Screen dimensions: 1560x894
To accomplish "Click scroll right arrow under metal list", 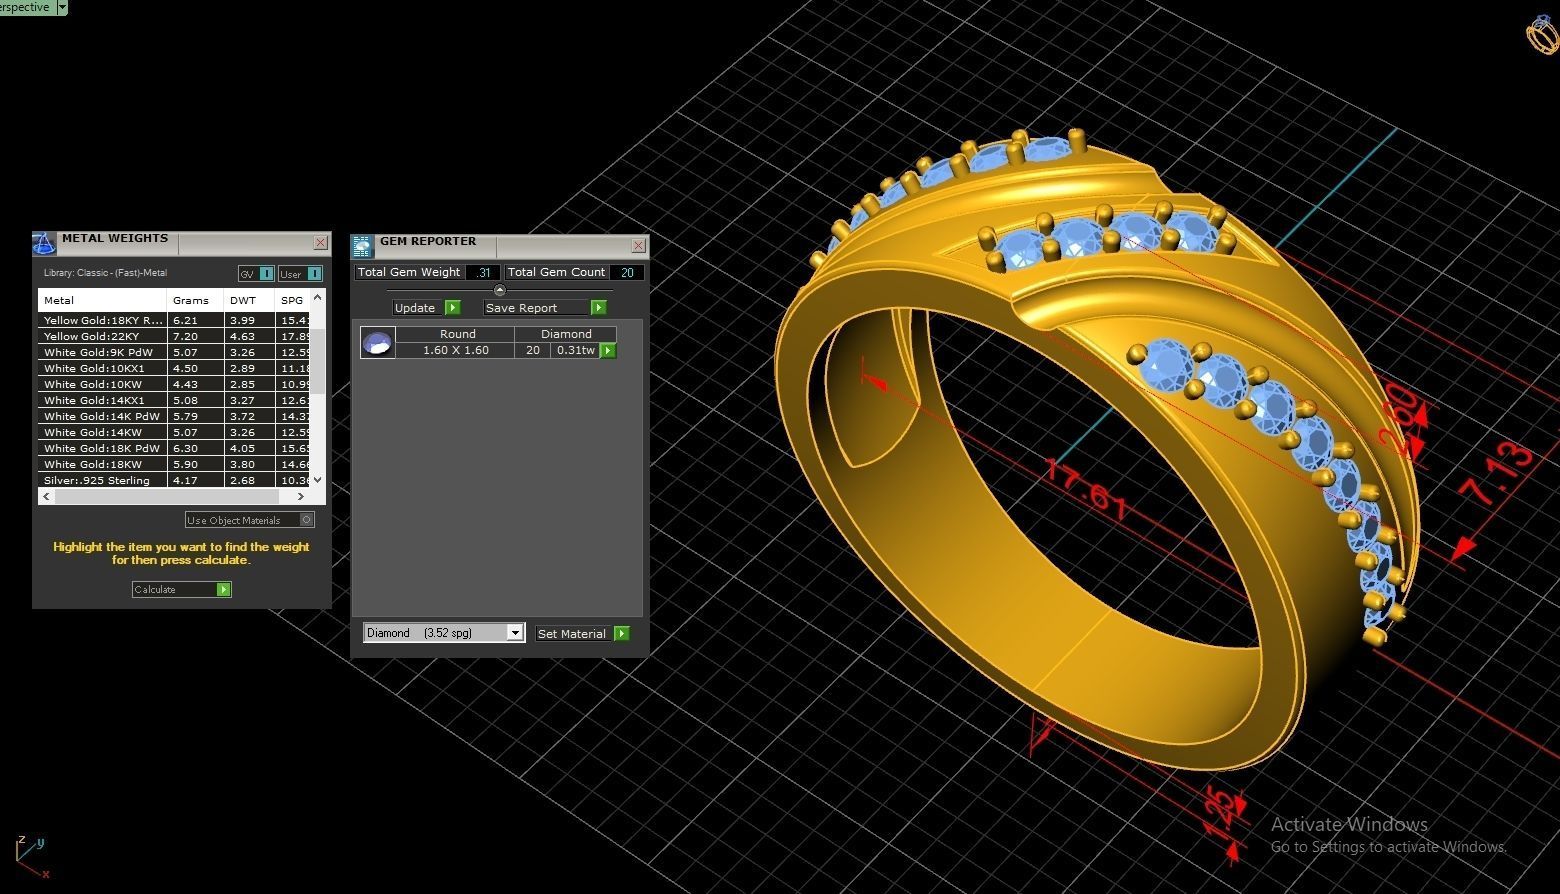I will (x=300, y=496).
